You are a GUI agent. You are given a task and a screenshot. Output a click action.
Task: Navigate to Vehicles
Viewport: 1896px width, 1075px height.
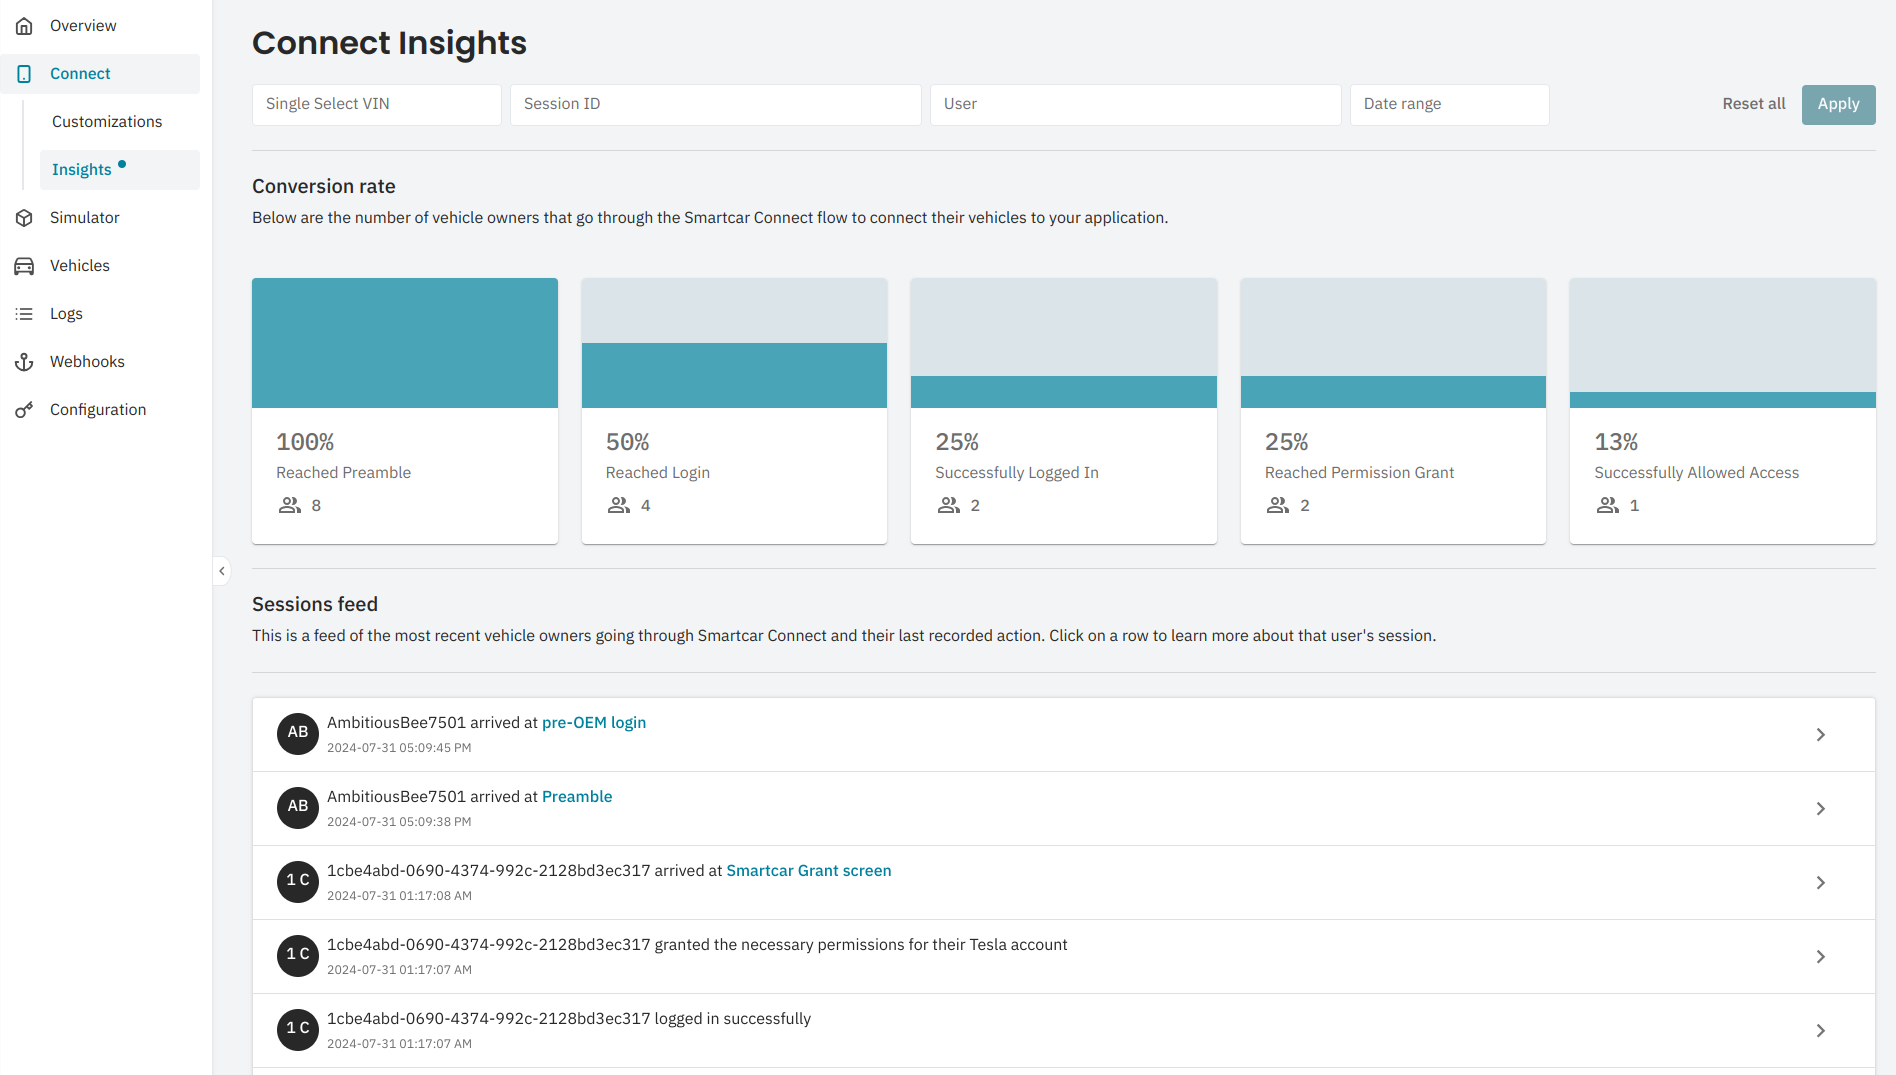tap(100, 266)
